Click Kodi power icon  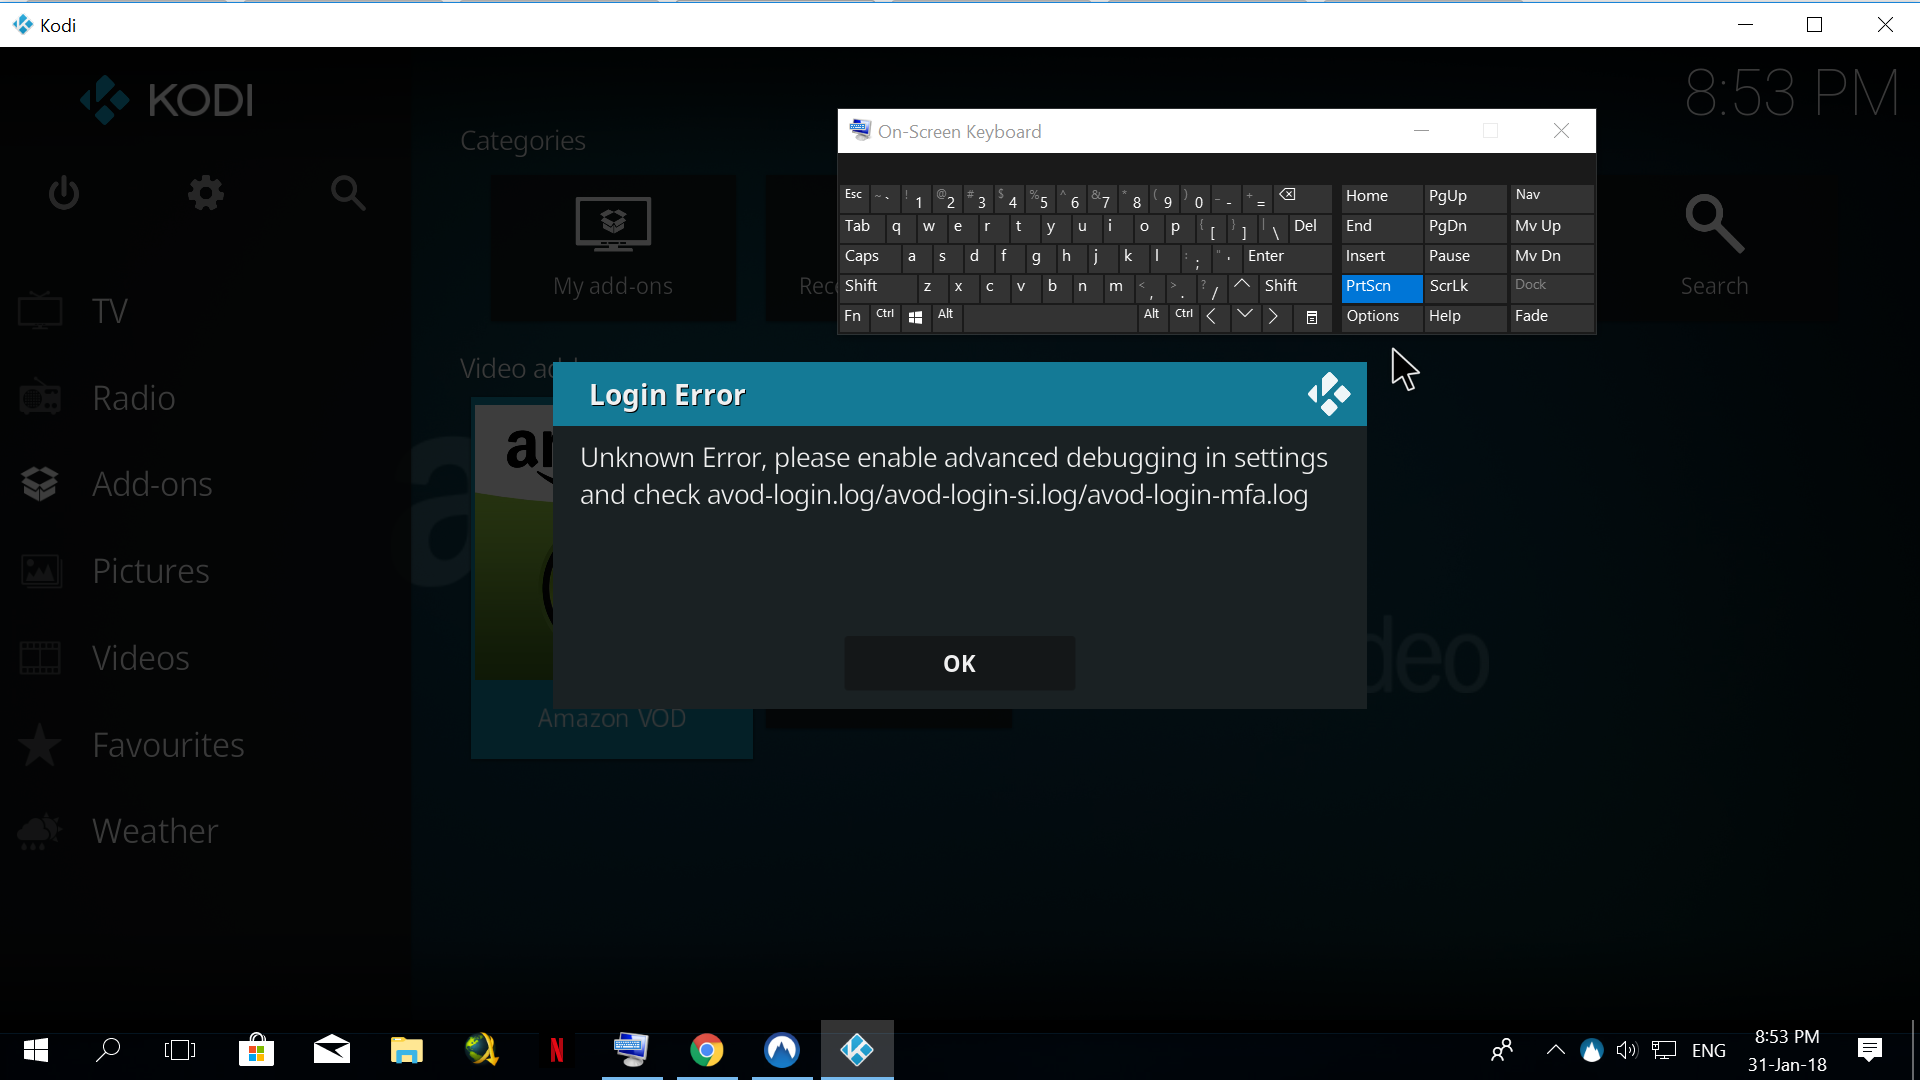pyautogui.click(x=64, y=192)
